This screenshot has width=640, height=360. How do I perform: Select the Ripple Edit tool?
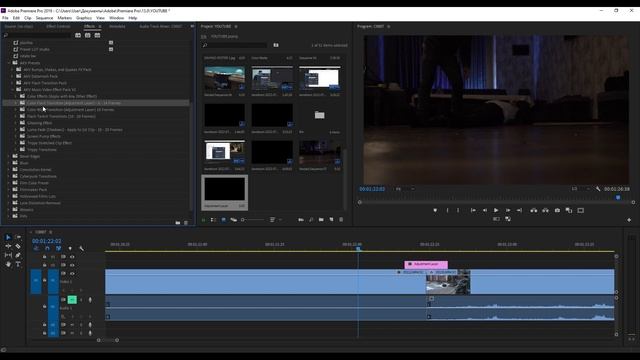(x=8, y=246)
